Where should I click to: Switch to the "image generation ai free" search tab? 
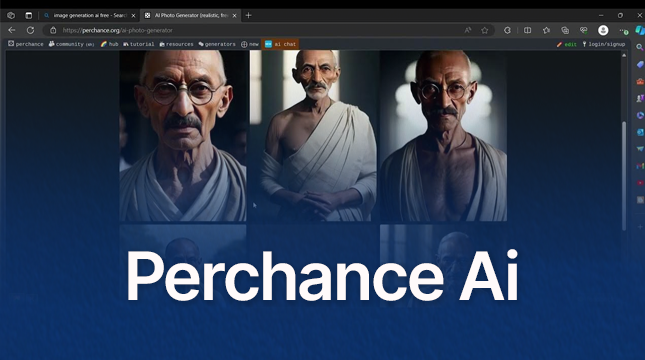(90, 15)
